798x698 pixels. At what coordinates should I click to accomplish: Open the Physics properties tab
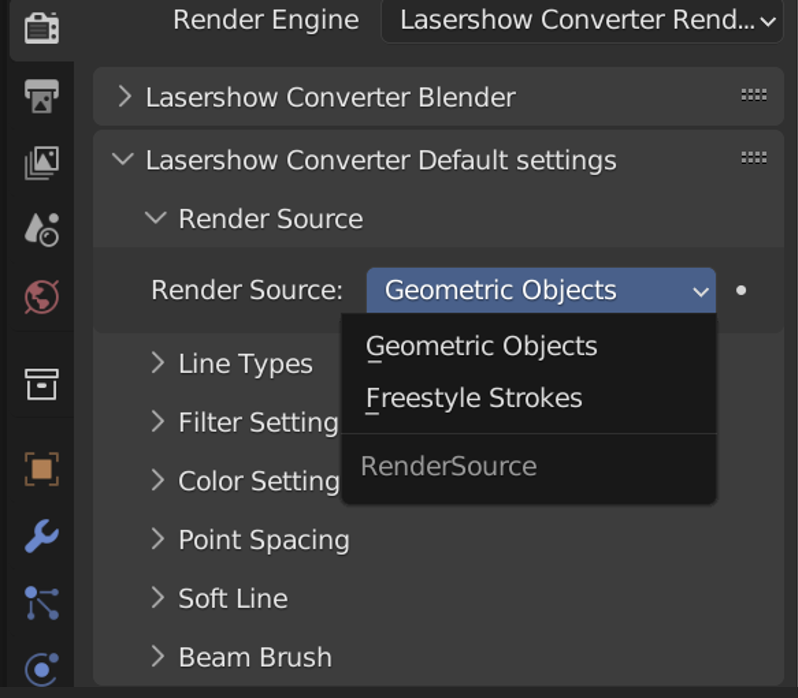41,668
